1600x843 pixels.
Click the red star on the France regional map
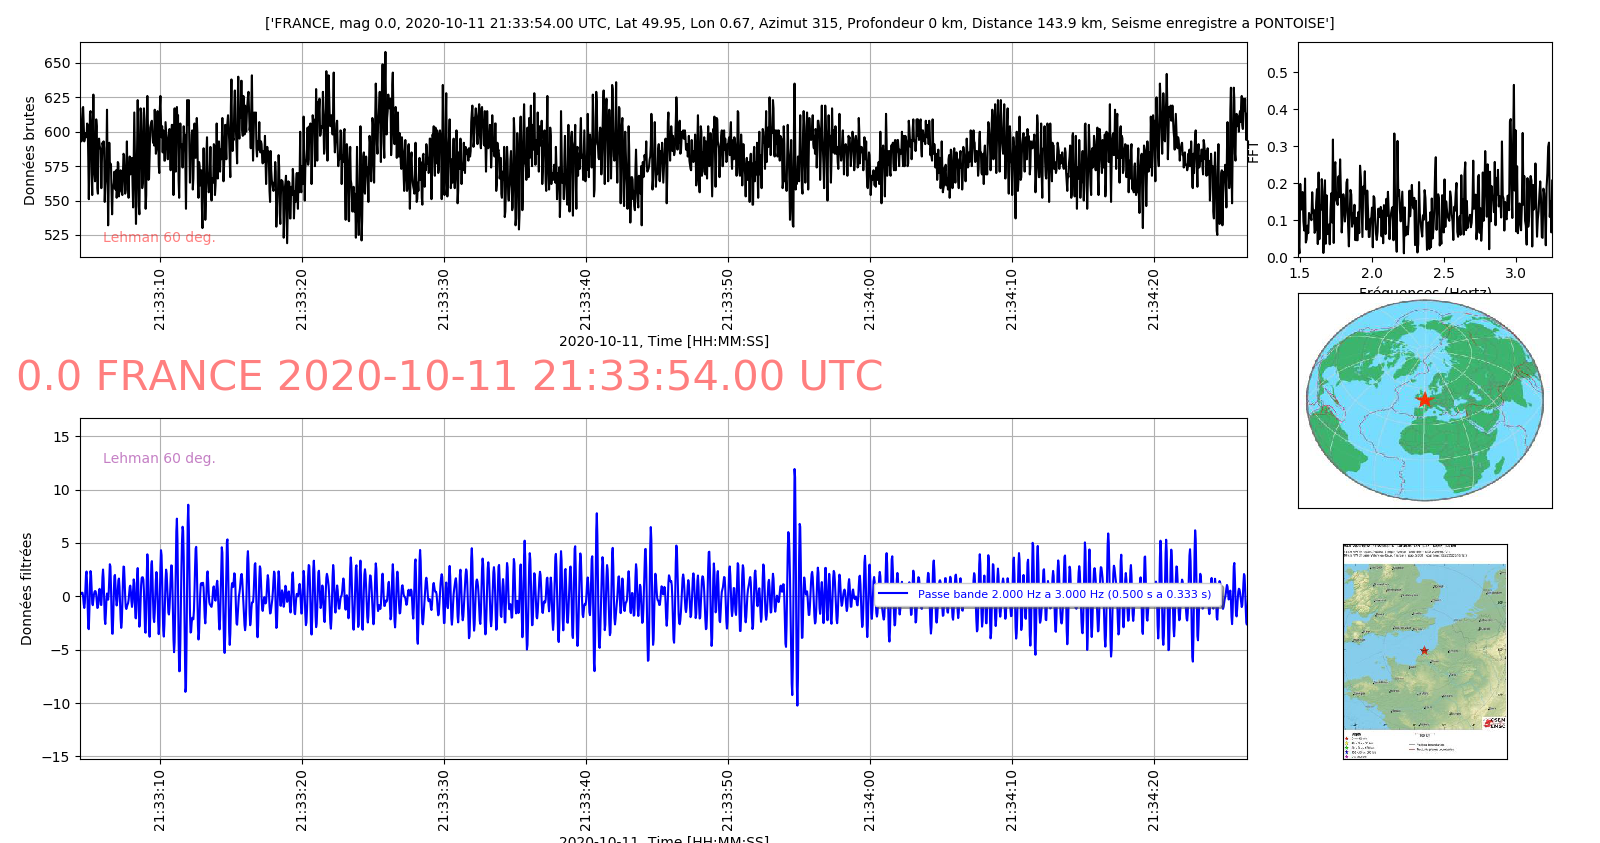(1424, 650)
